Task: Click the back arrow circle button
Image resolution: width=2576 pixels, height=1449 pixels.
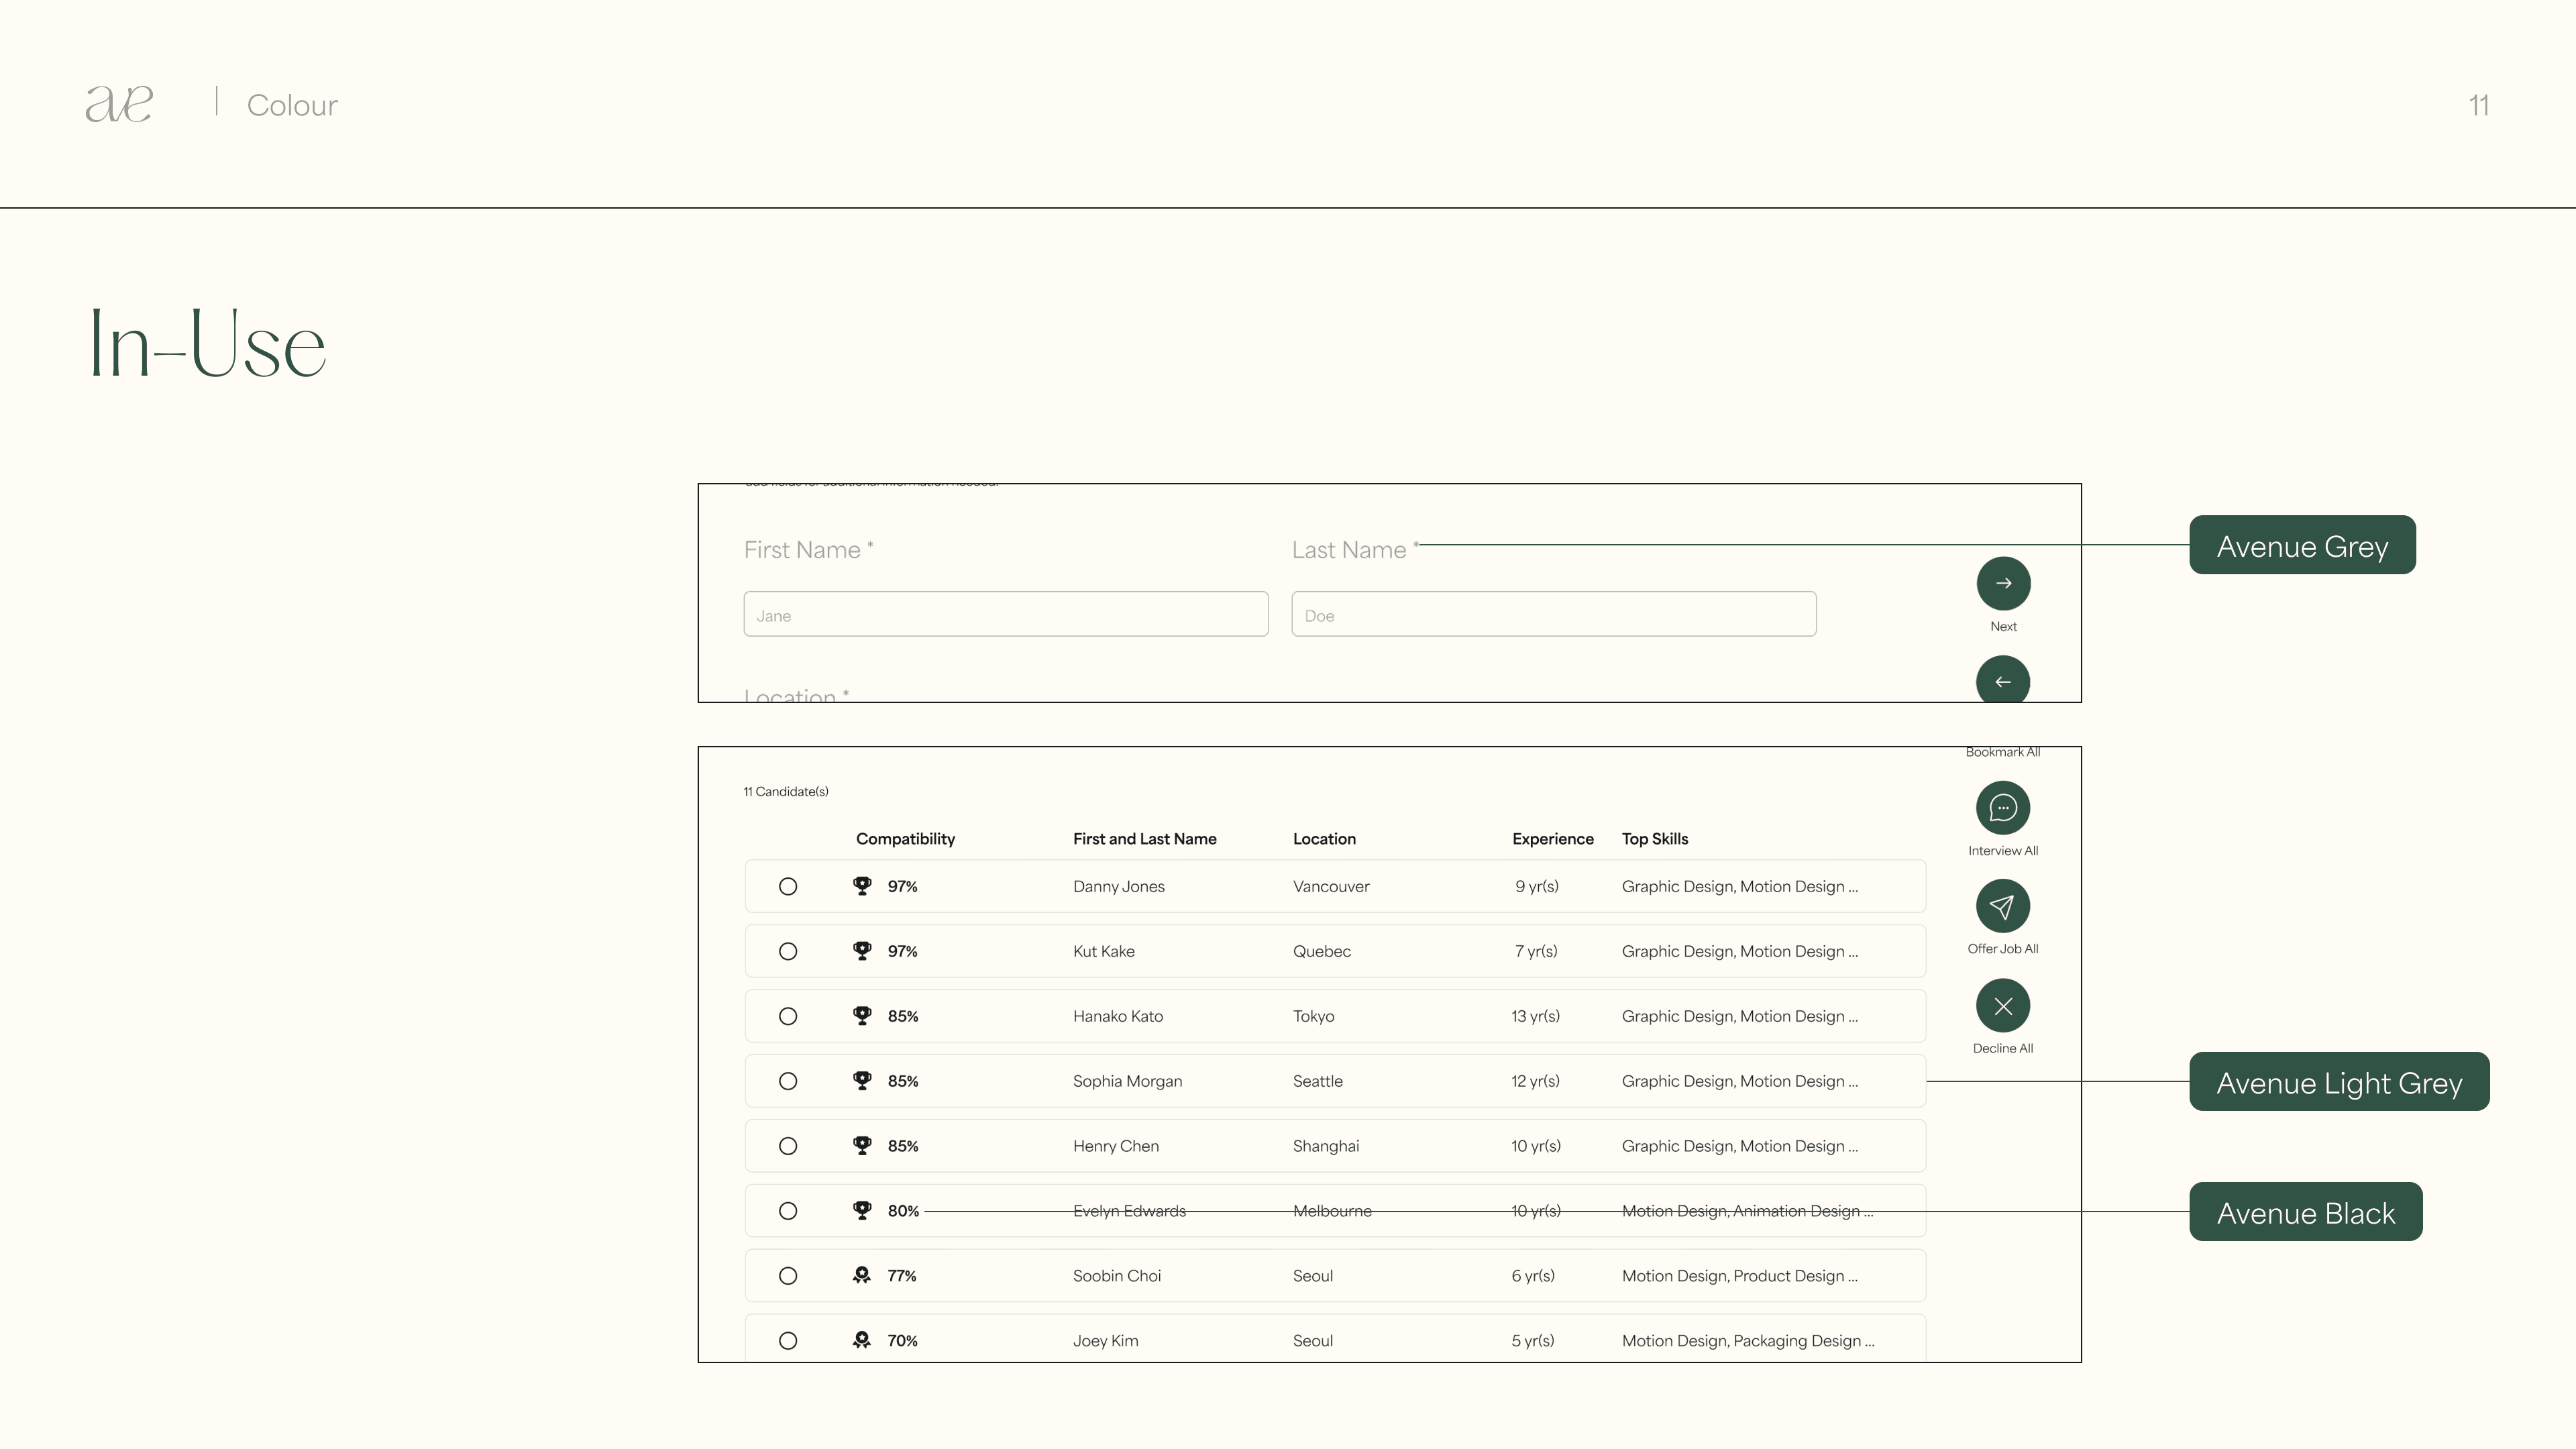Action: (2003, 680)
